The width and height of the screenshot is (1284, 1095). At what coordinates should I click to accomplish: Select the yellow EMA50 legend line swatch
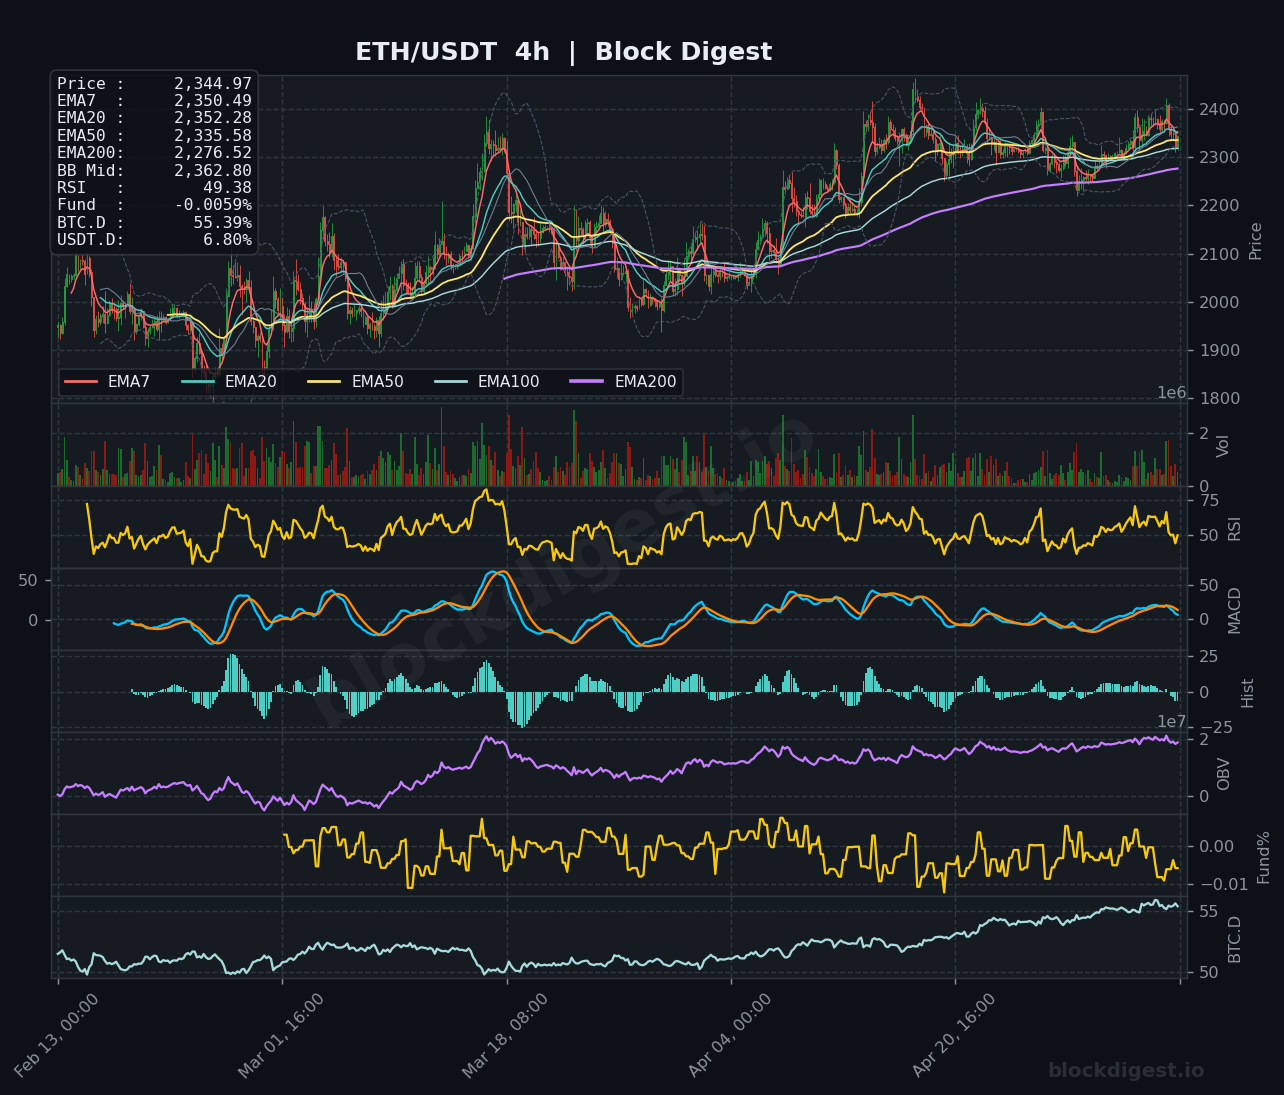tap(324, 382)
